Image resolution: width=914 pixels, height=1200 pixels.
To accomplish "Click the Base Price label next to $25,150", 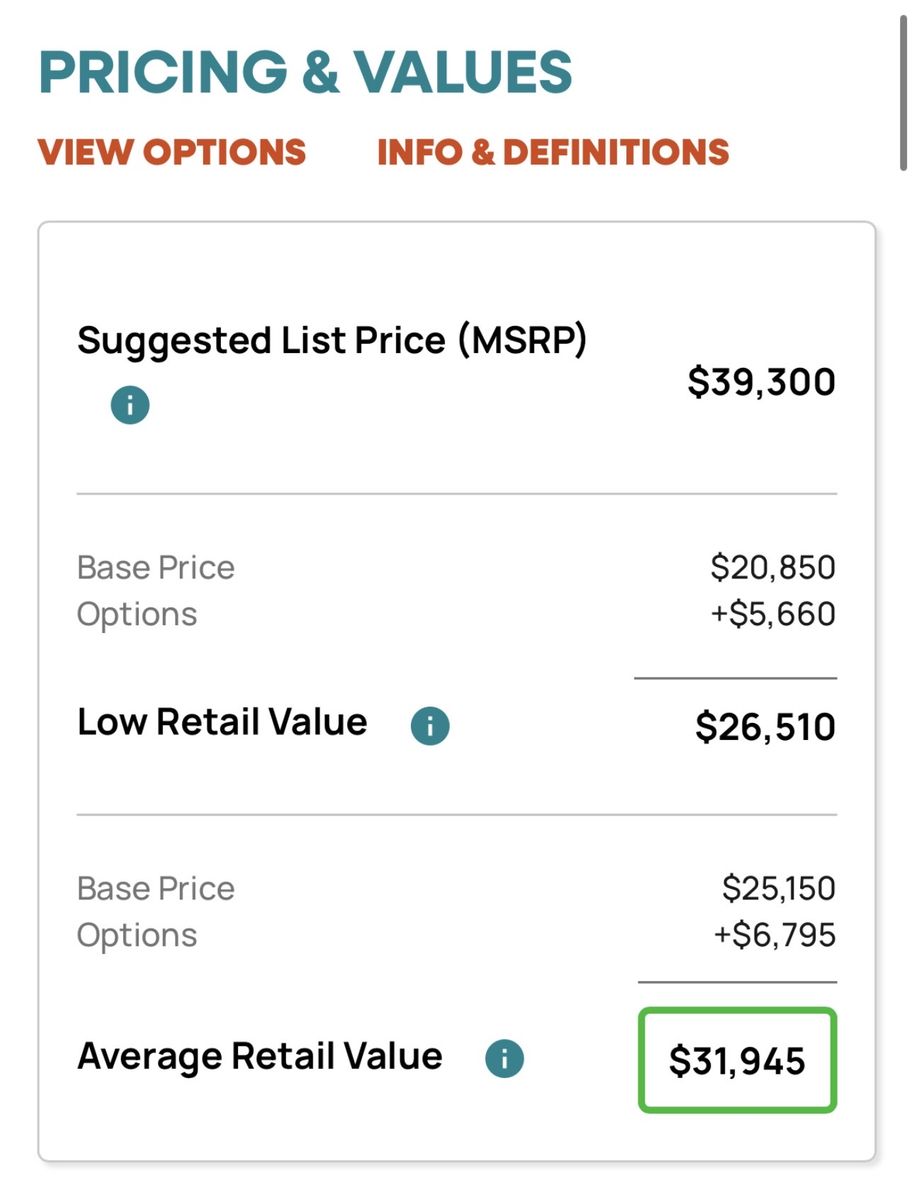I will [x=156, y=888].
